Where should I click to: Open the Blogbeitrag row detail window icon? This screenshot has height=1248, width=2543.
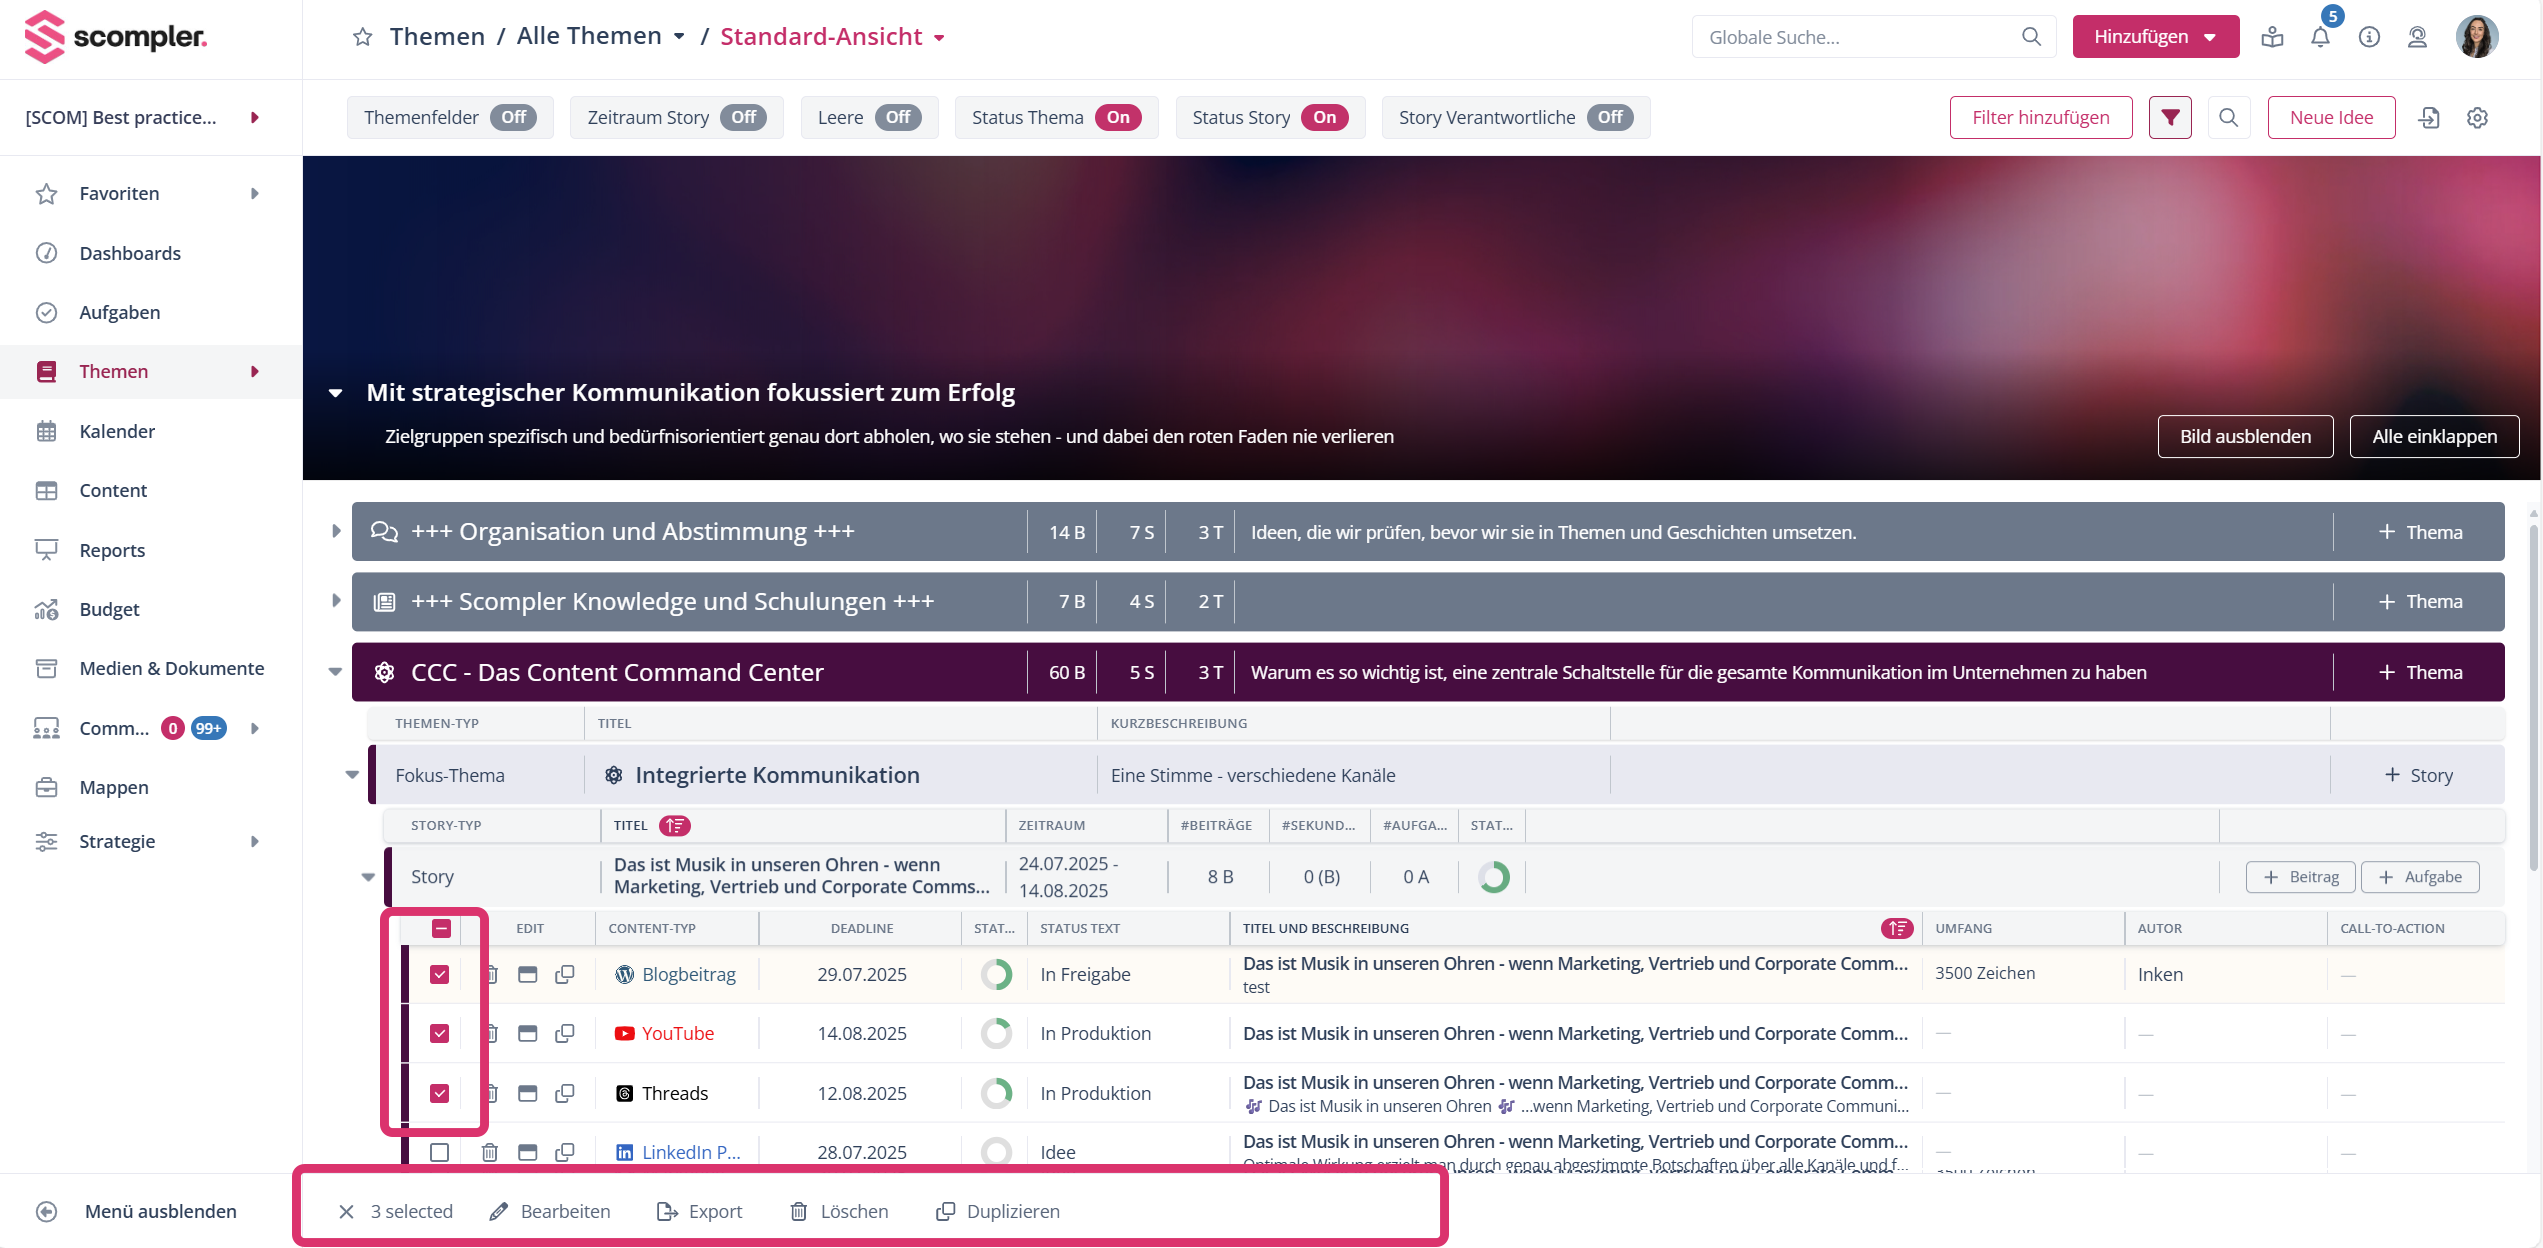coord(528,974)
